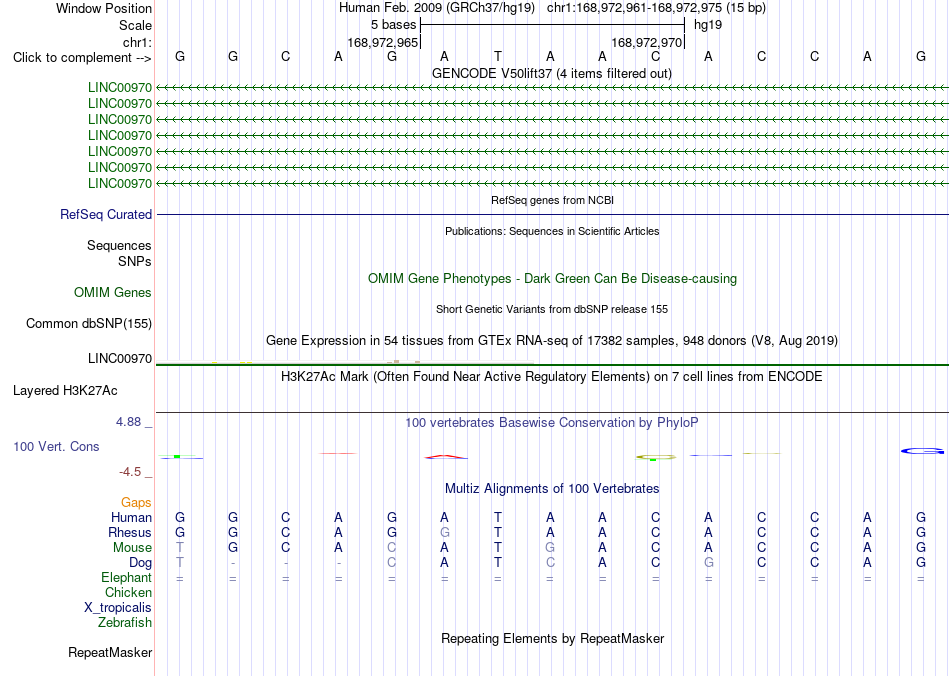
Task: Open the GTEx "Gene Expression in 54 tissues" title
Action: [x=552, y=340]
